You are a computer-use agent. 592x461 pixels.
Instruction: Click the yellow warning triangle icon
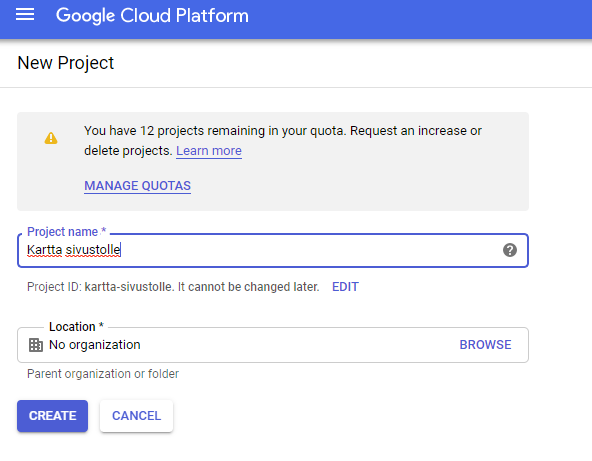tap(51, 138)
